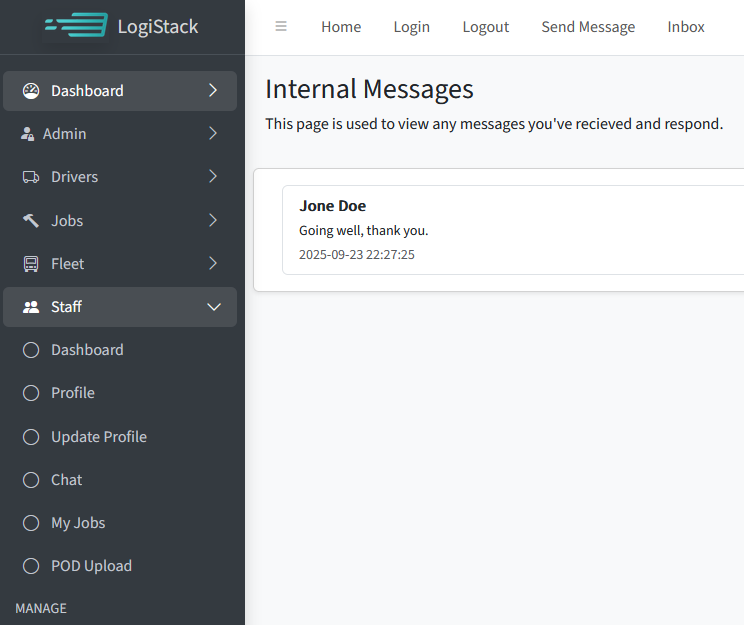Image resolution: width=744 pixels, height=625 pixels.
Task: Click the Dashboard speedometer icon
Action: (31, 91)
